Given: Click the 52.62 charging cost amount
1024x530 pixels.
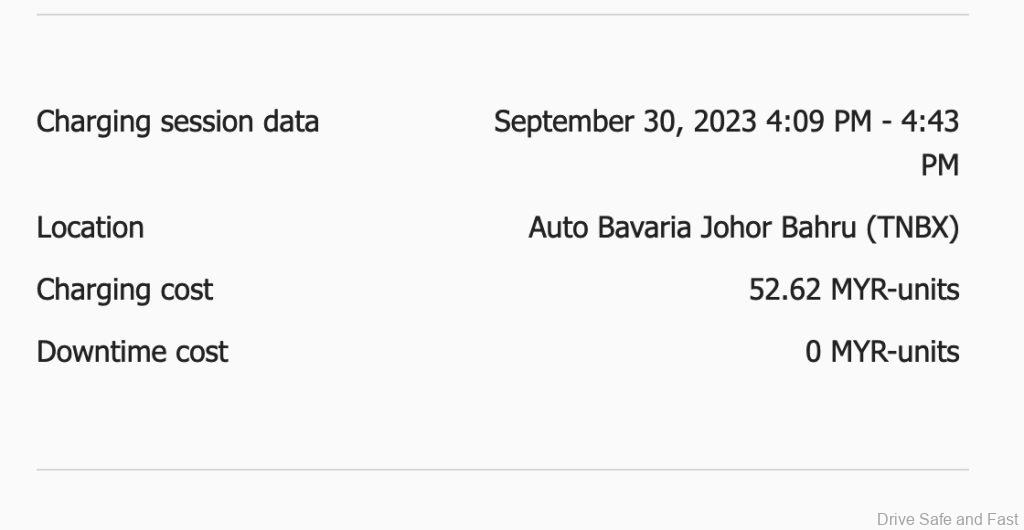Looking at the screenshot, I should pyautogui.click(x=785, y=290).
